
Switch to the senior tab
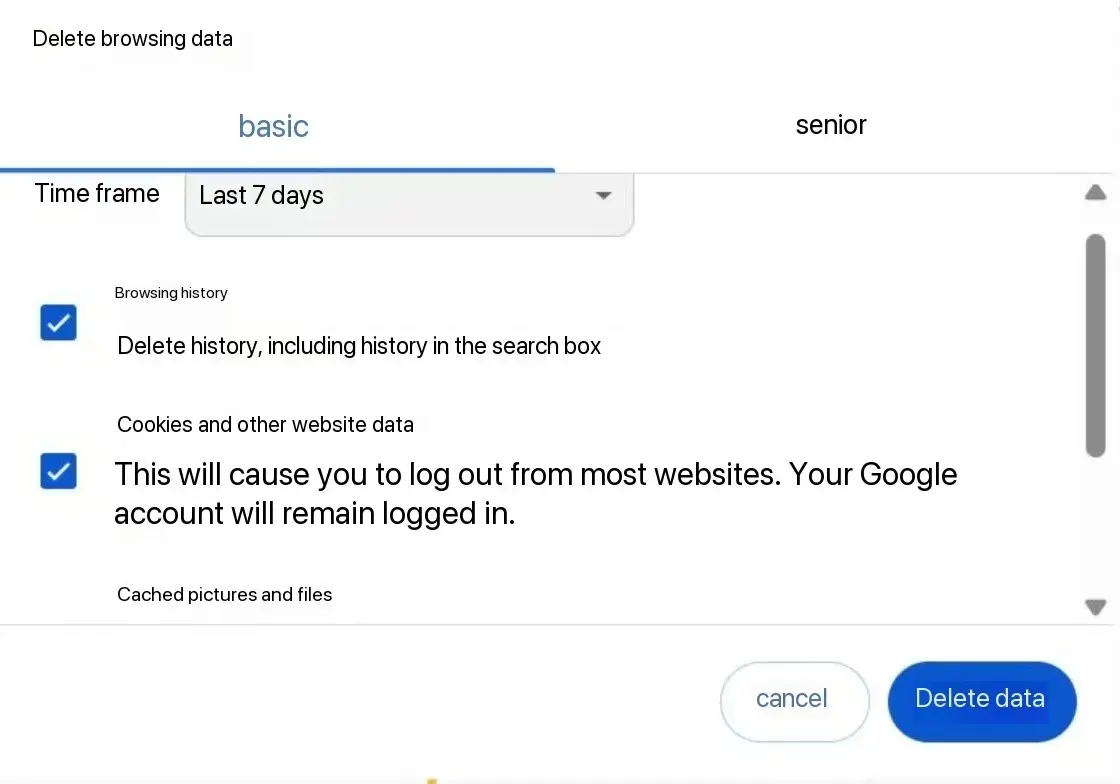point(831,125)
